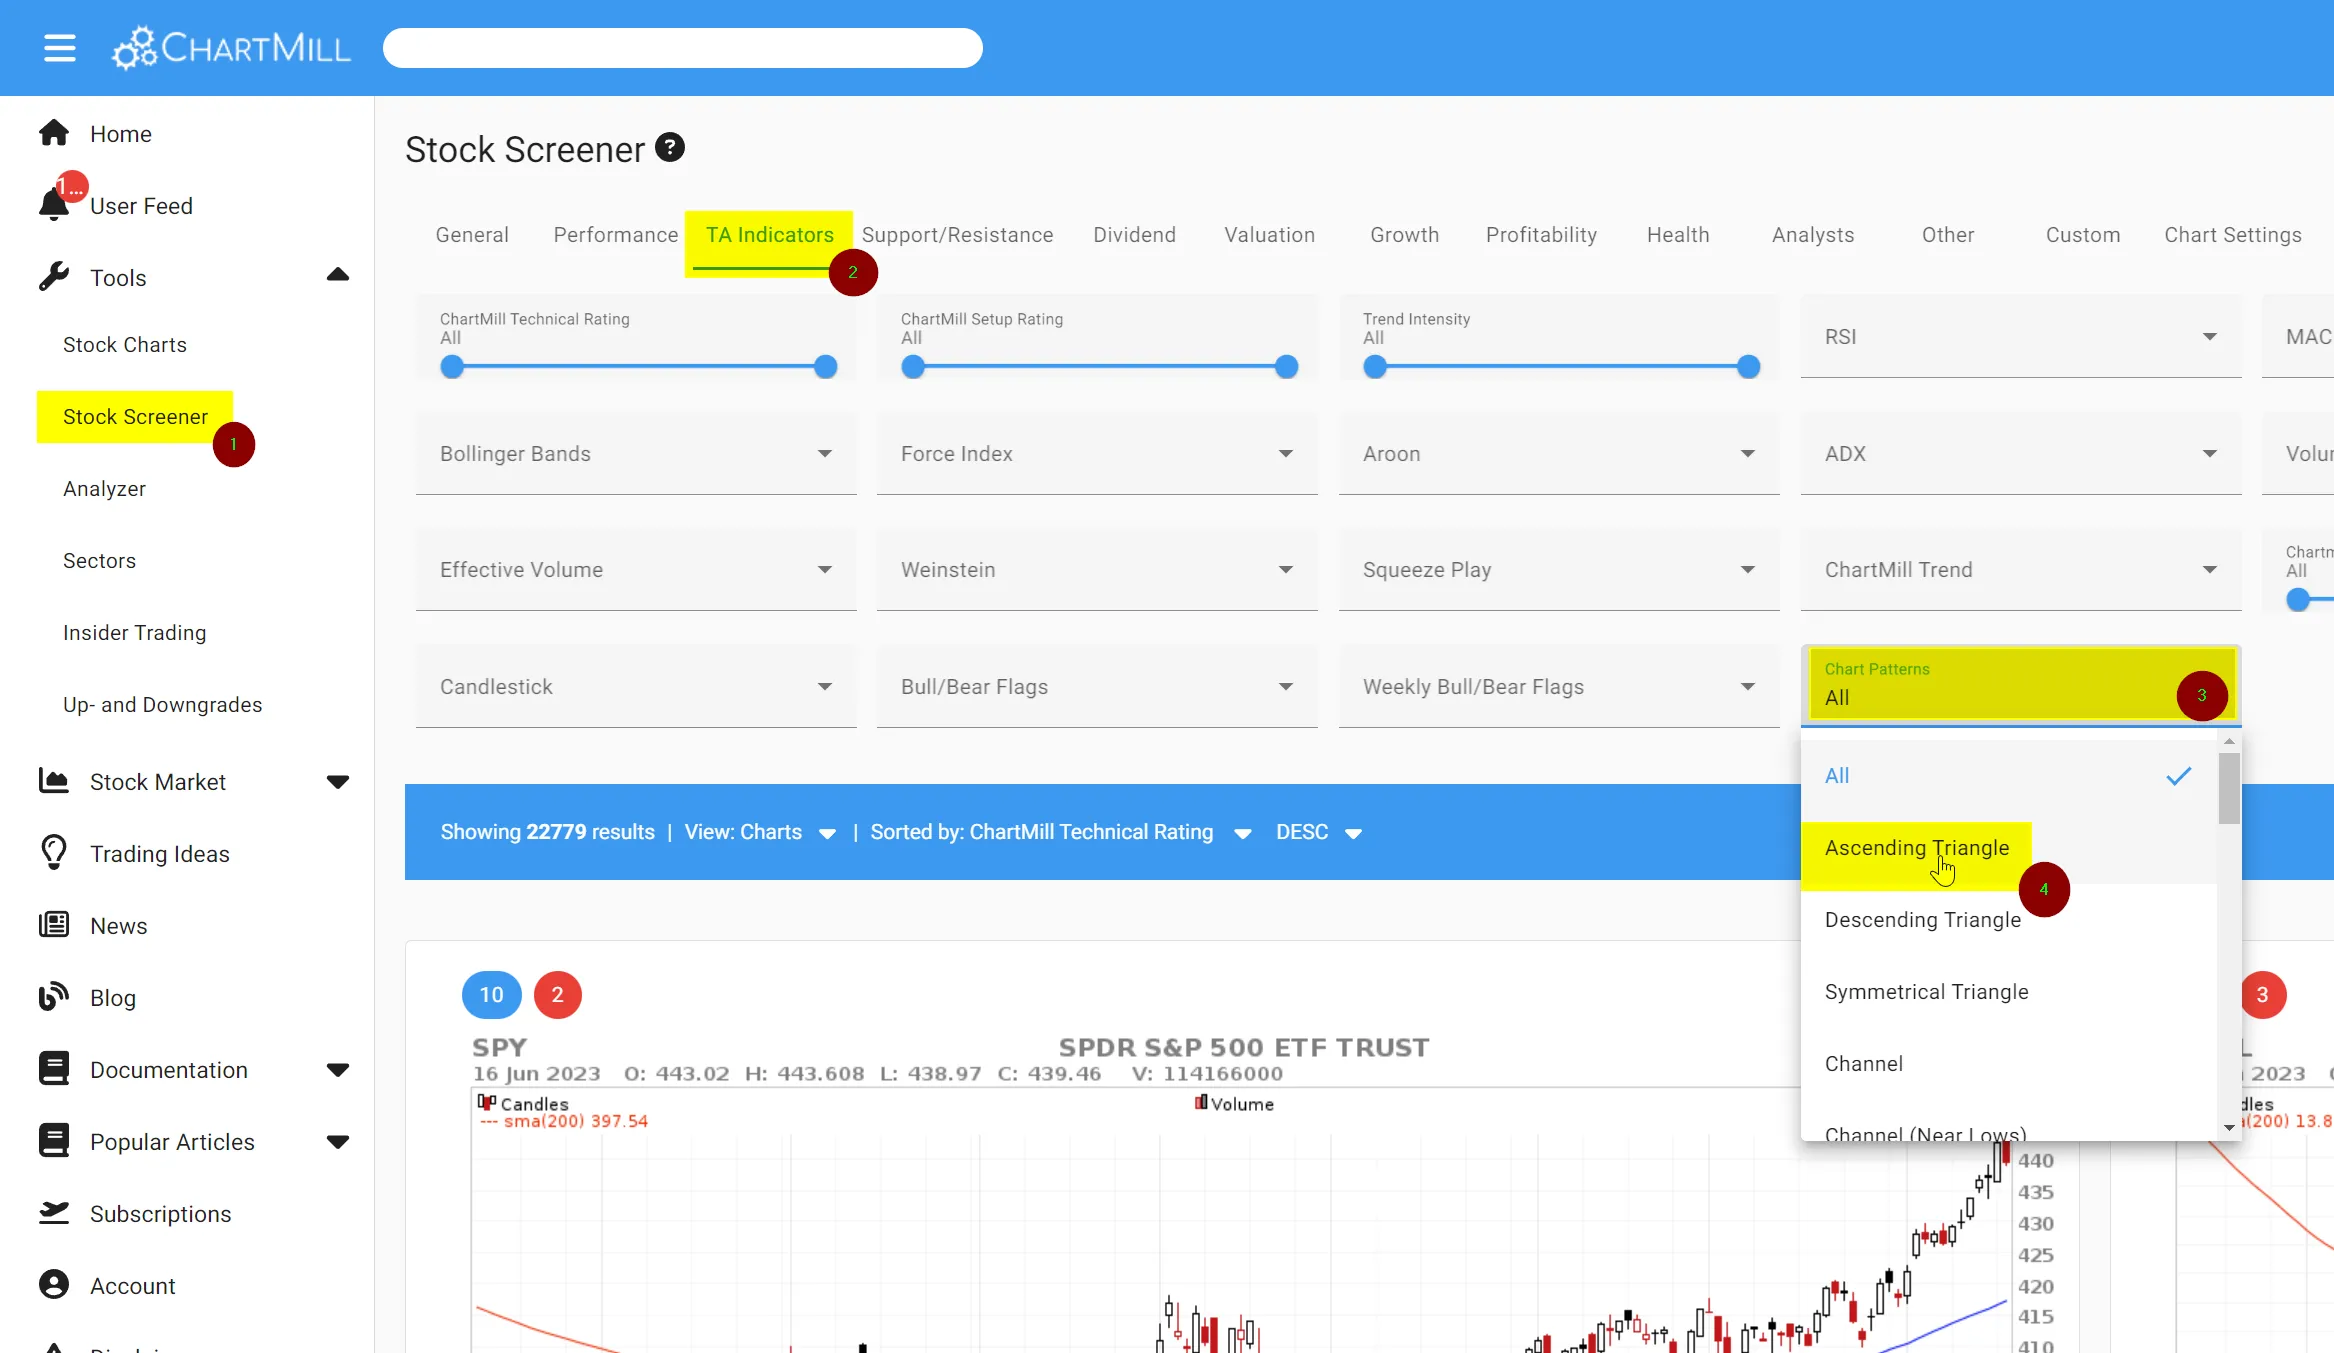
Task: Select All in Chart Patterns list
Action: pos(2009,776)
